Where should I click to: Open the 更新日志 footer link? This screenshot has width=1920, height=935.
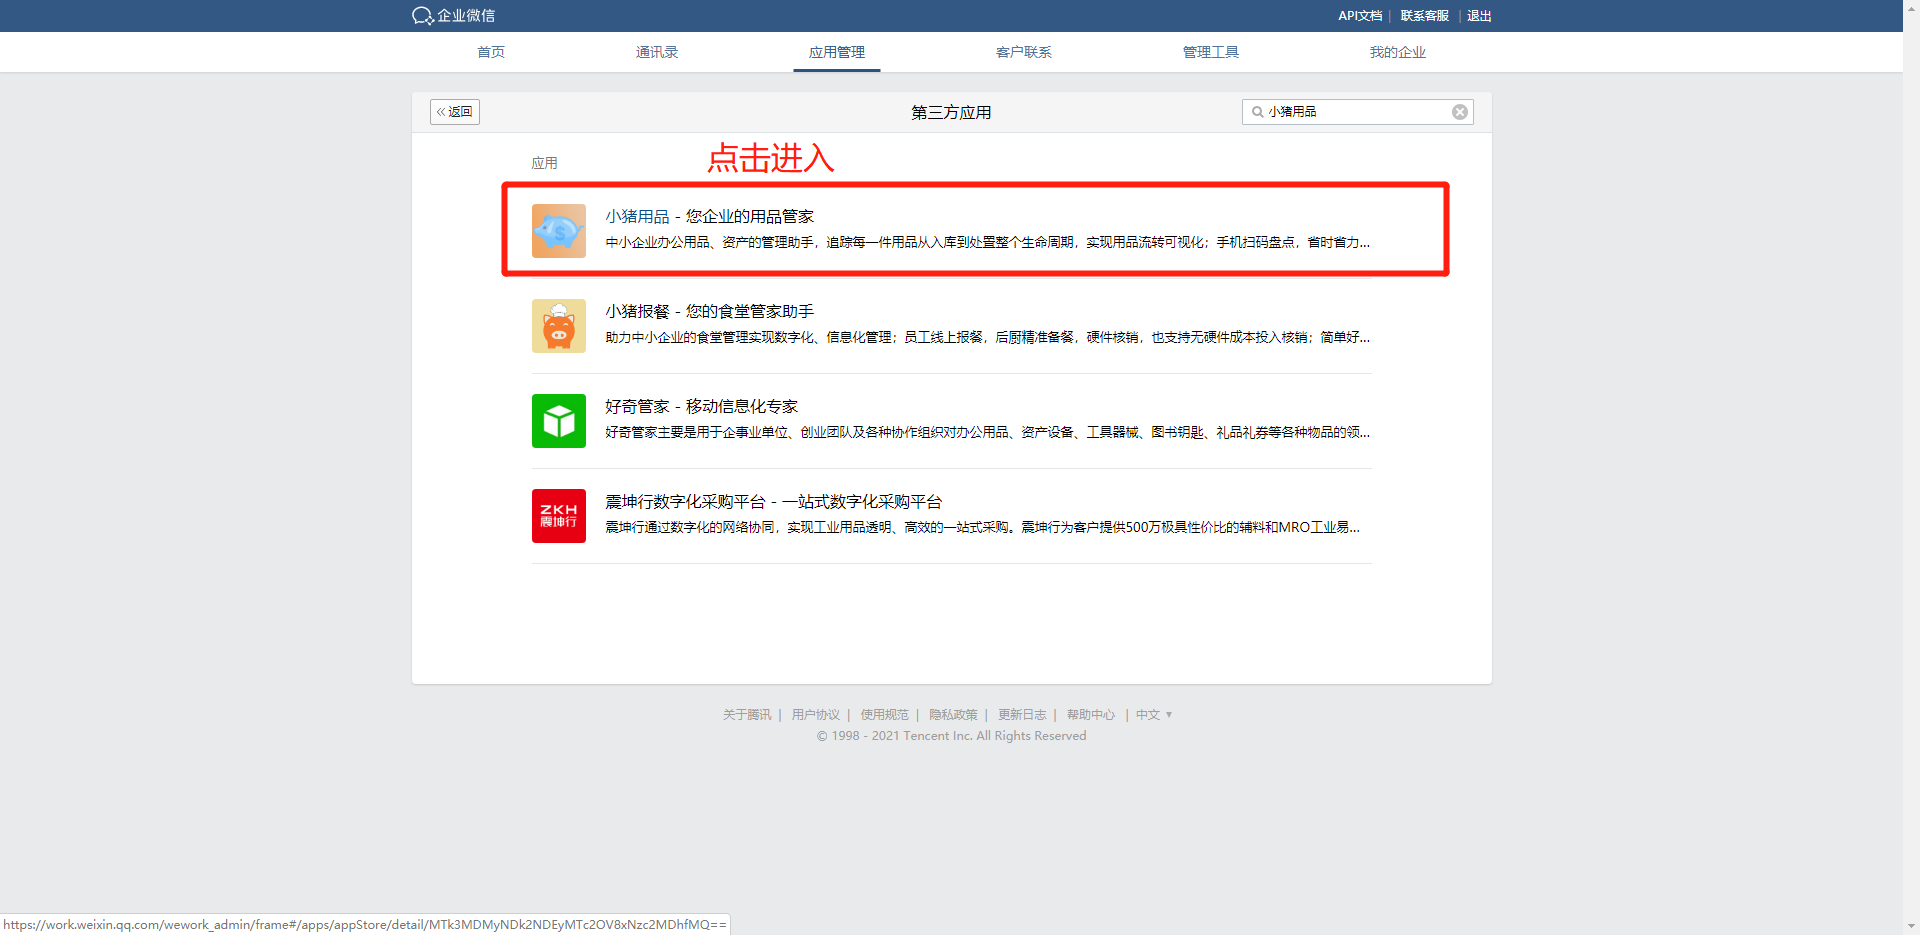coord(1022,715)
